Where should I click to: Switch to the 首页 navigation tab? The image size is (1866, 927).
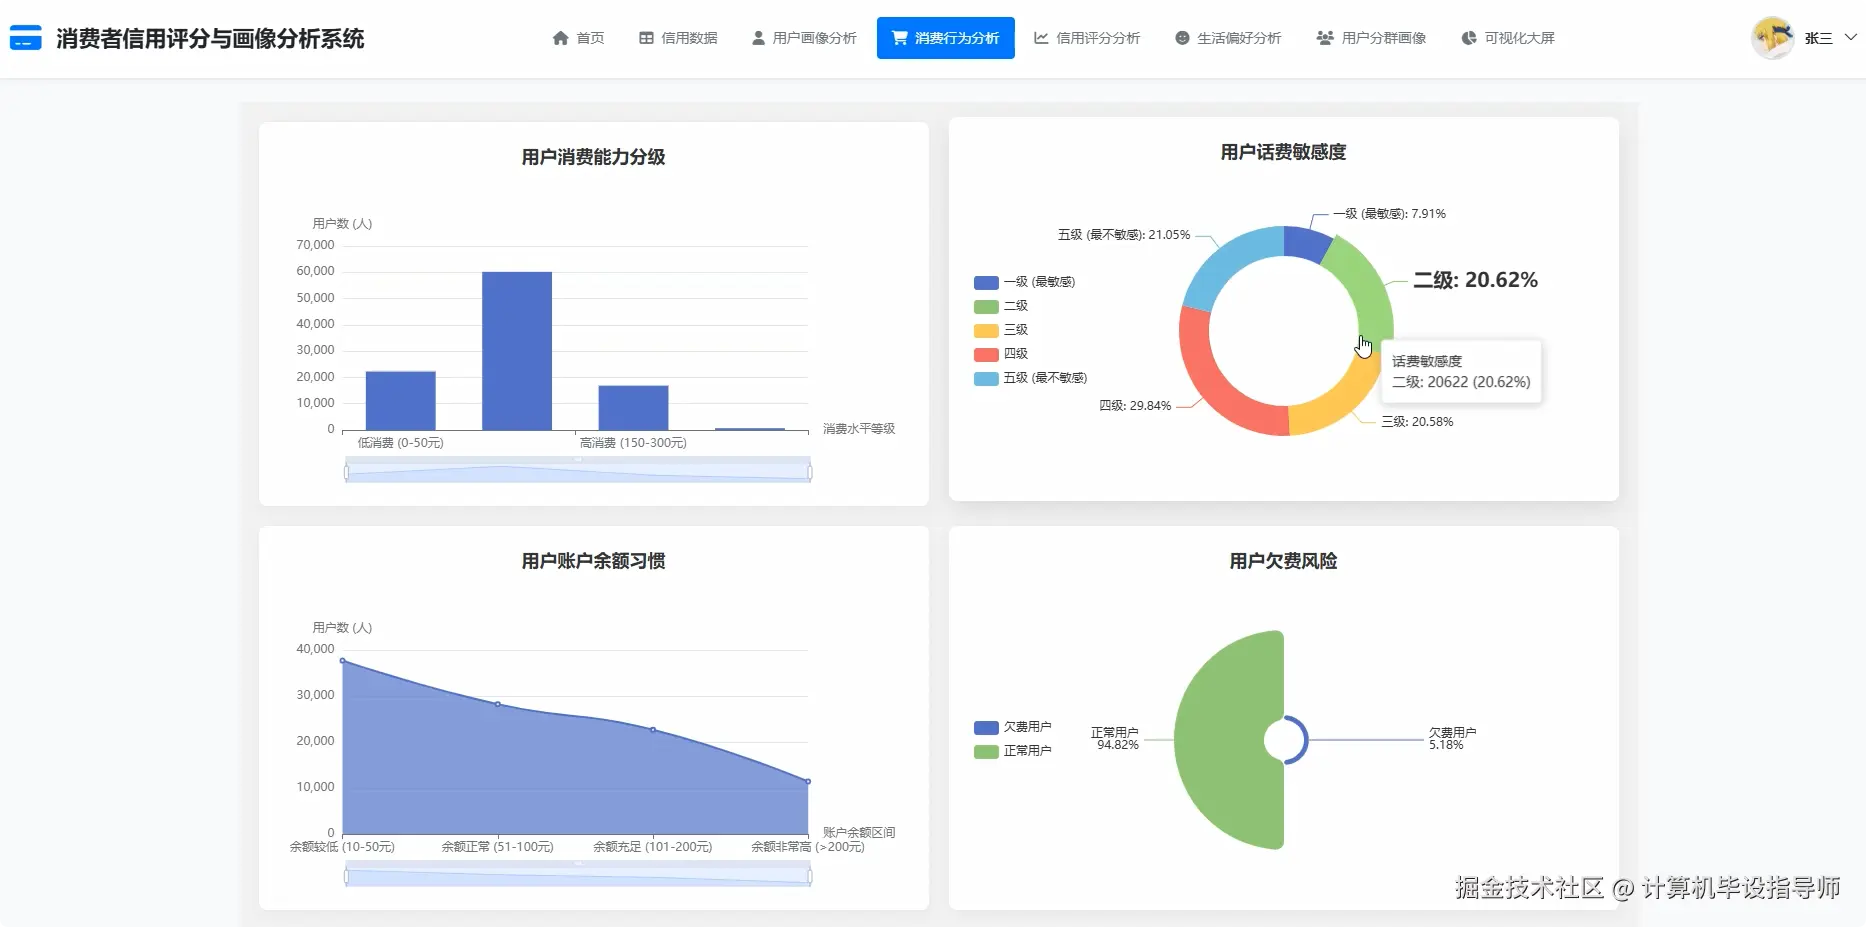click(x=588, y=37)
